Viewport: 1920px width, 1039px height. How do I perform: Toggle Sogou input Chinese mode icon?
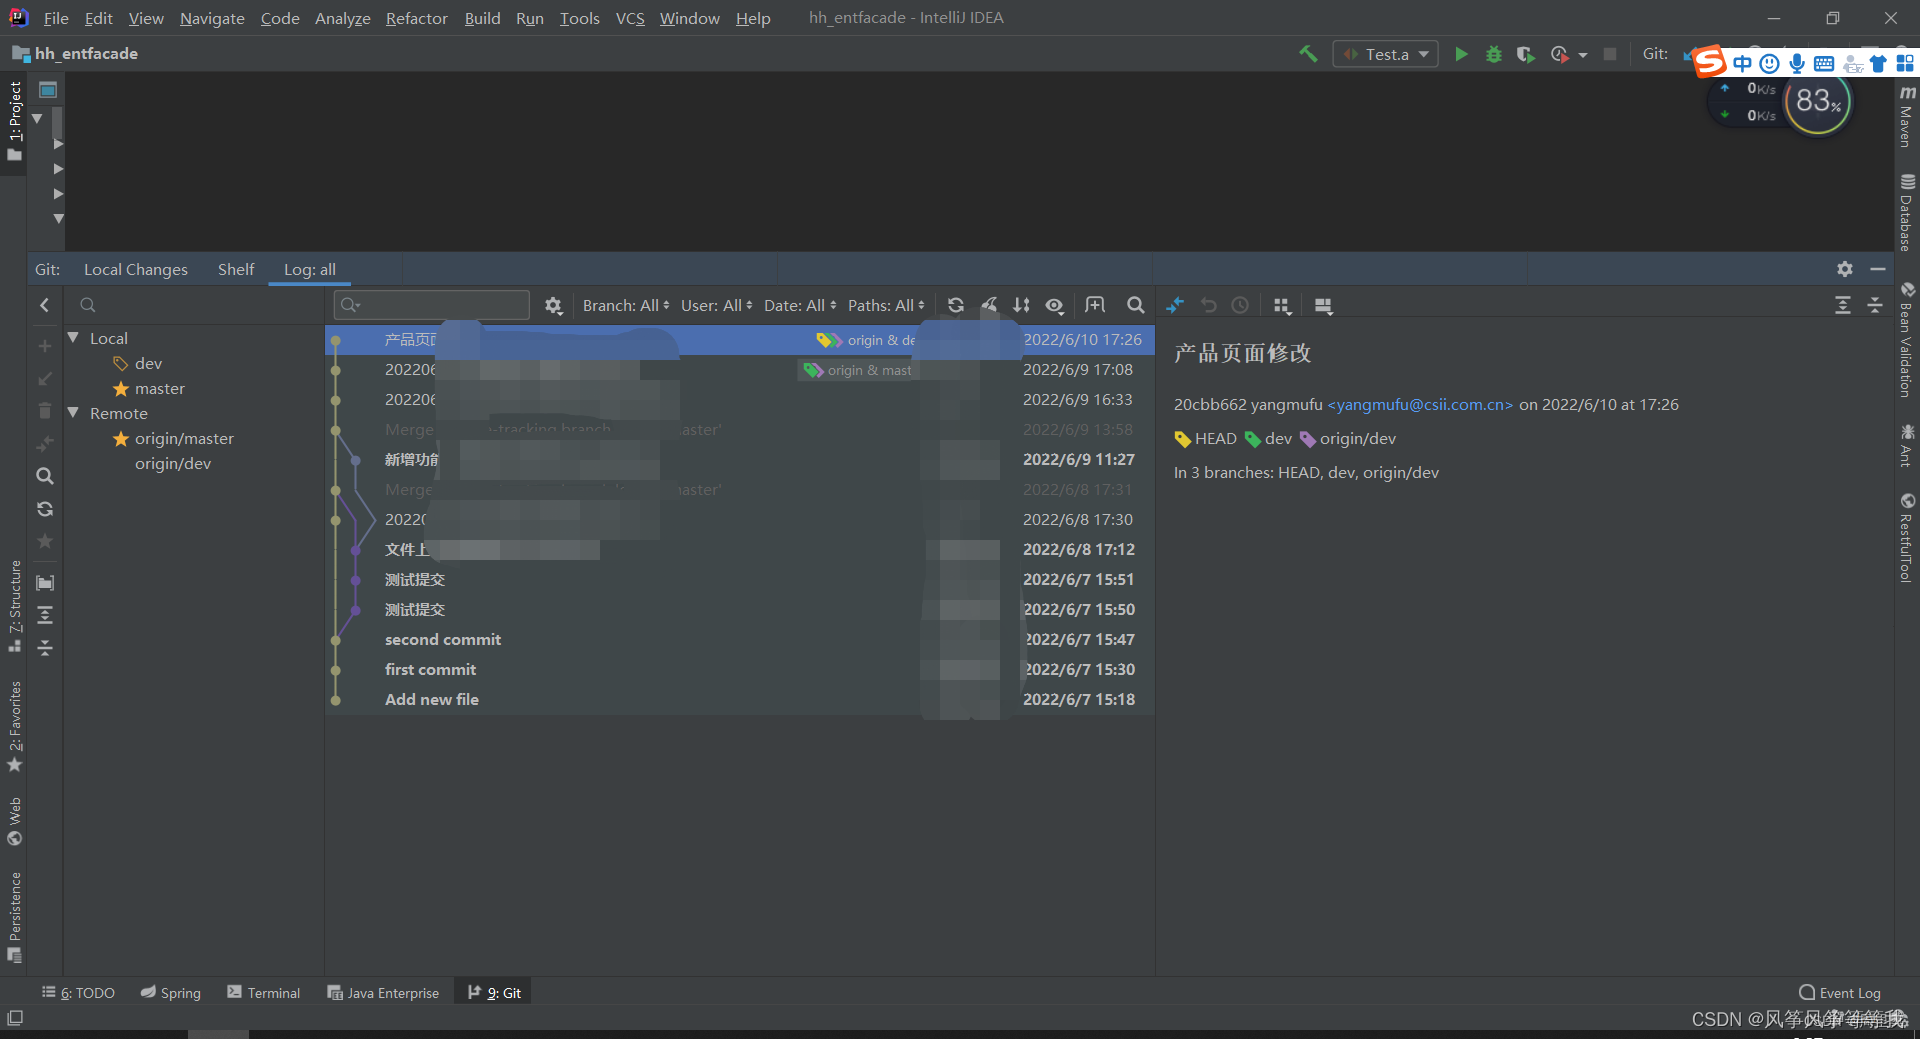pyautogui.click(x=1742, y=63)
